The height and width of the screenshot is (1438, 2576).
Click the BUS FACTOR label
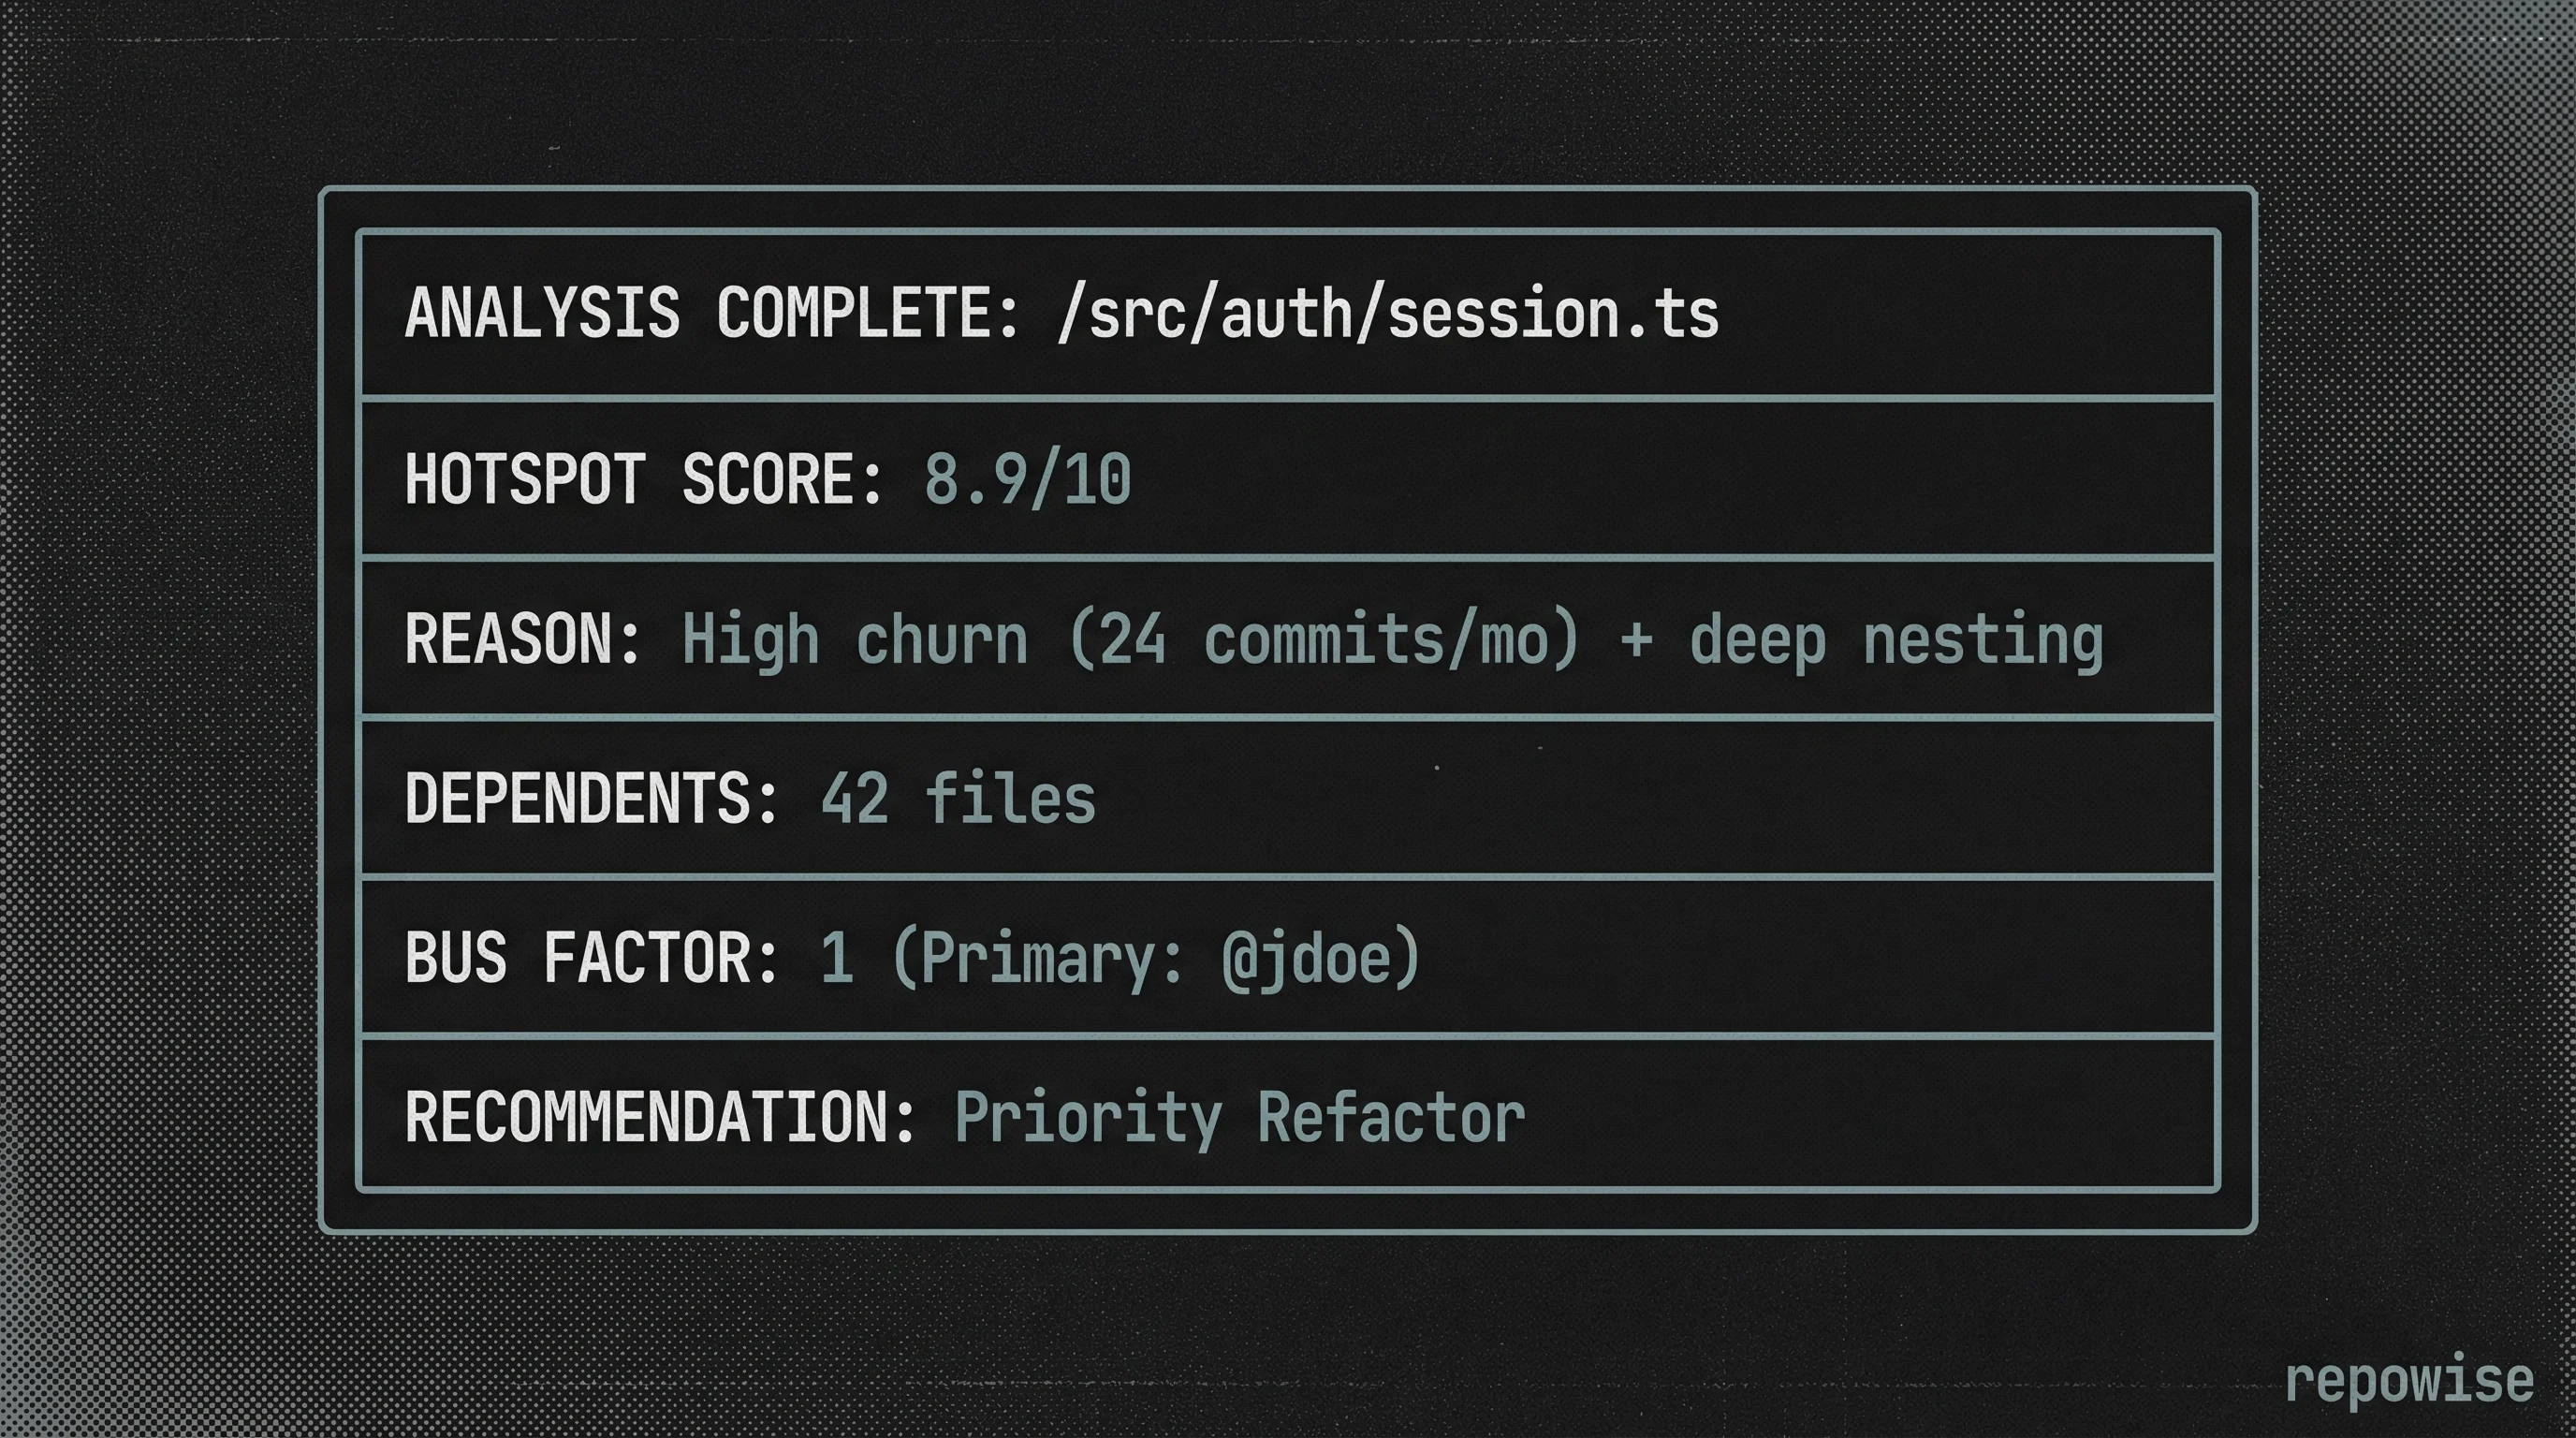point(591,958)
